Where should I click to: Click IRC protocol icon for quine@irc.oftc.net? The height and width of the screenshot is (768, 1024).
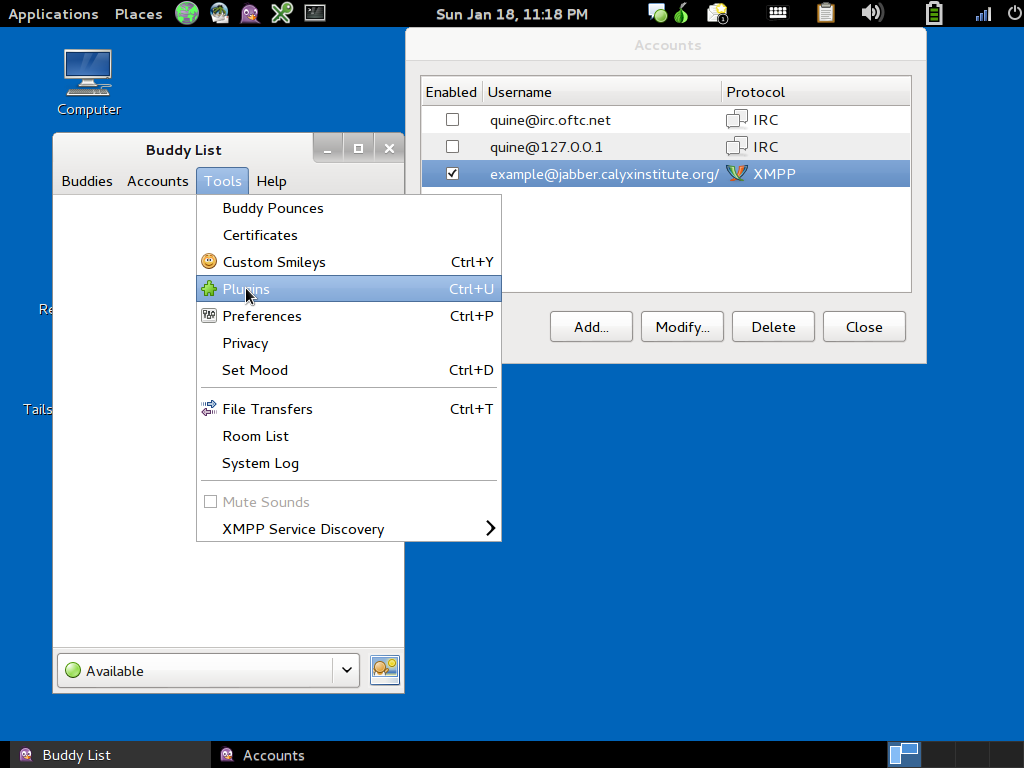click(737, 120)
